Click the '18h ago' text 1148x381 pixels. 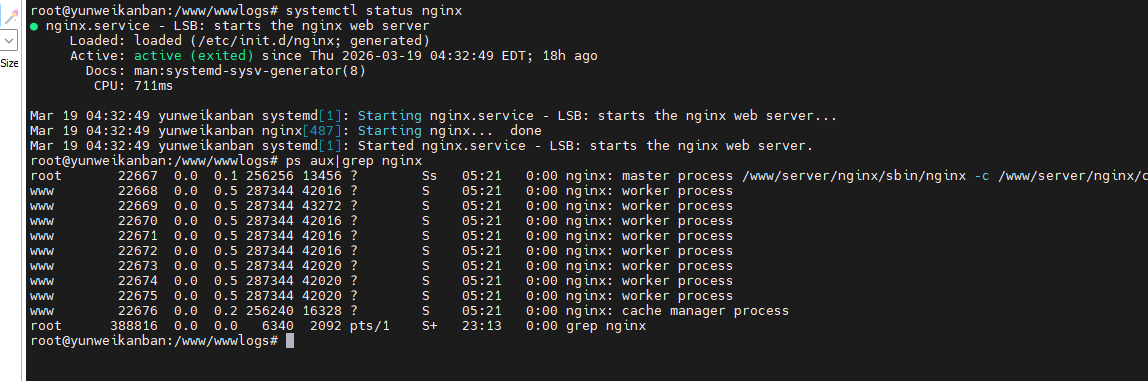[570, 56]
